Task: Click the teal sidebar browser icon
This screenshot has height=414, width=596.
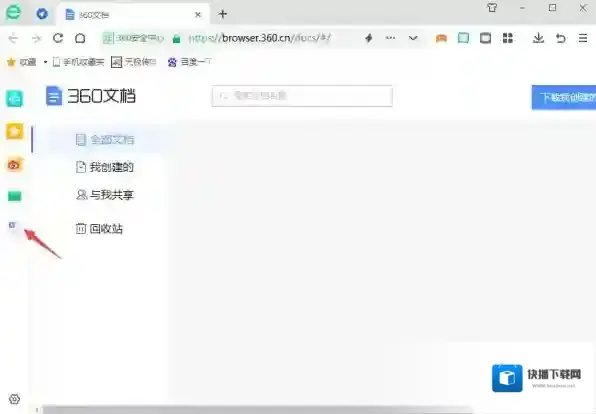Action: point(14,99)
